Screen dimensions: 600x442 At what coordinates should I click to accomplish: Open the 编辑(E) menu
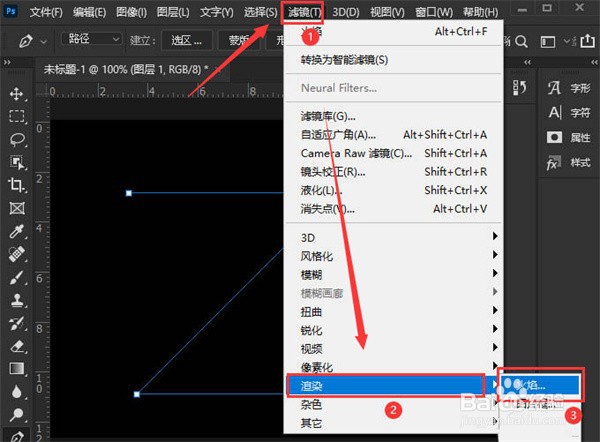[x=90, y=12]
